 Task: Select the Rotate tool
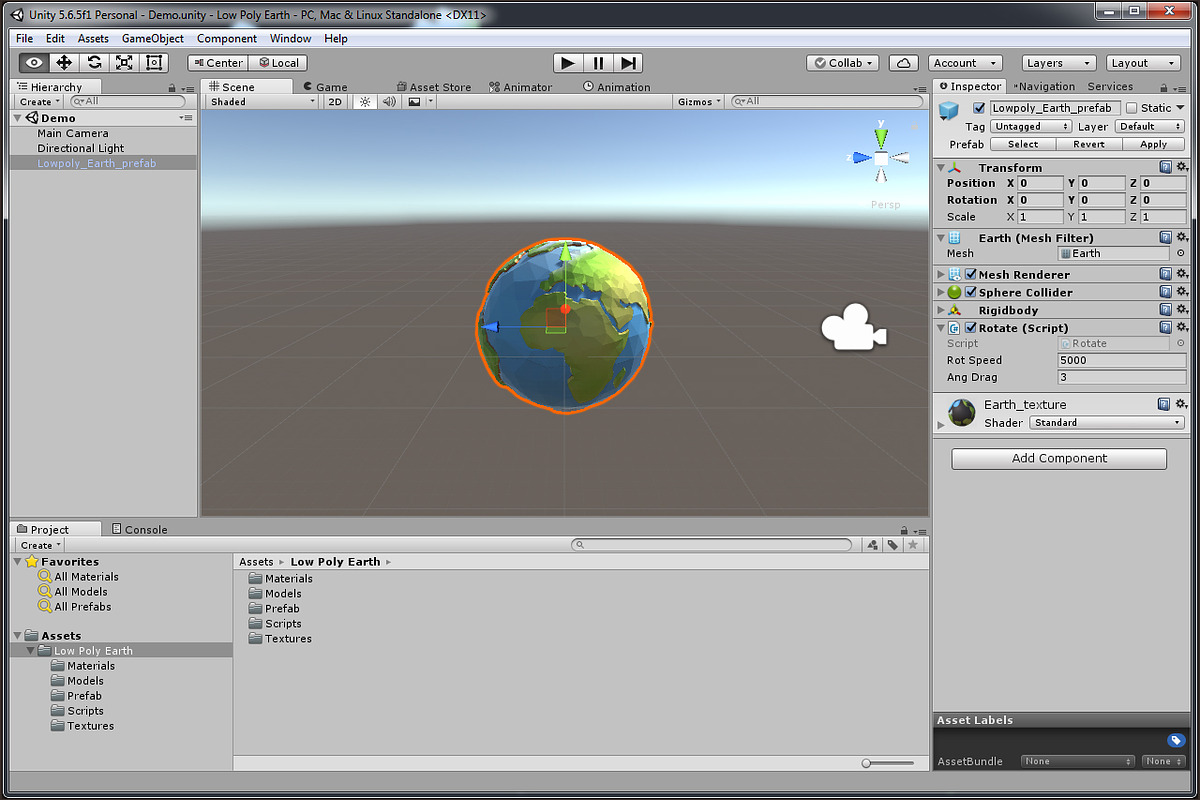click(94, 62)
